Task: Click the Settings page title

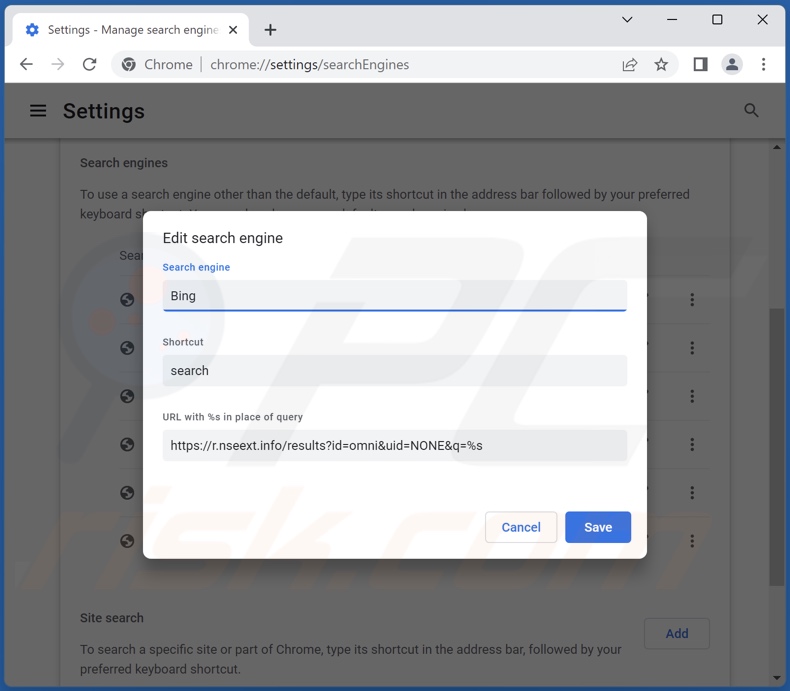Action: (x=104, y=111)
